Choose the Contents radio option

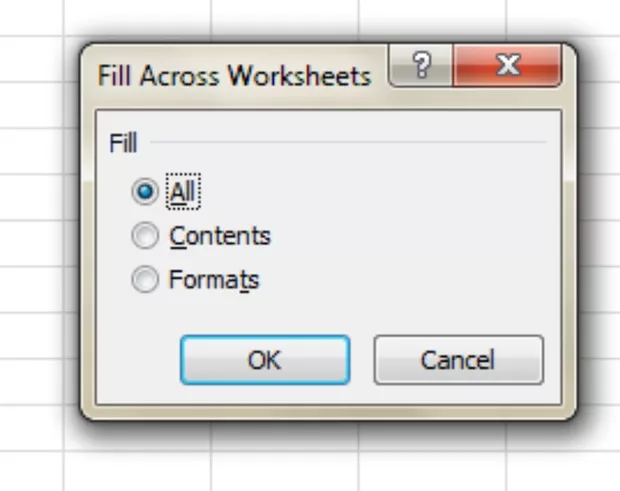146,236
